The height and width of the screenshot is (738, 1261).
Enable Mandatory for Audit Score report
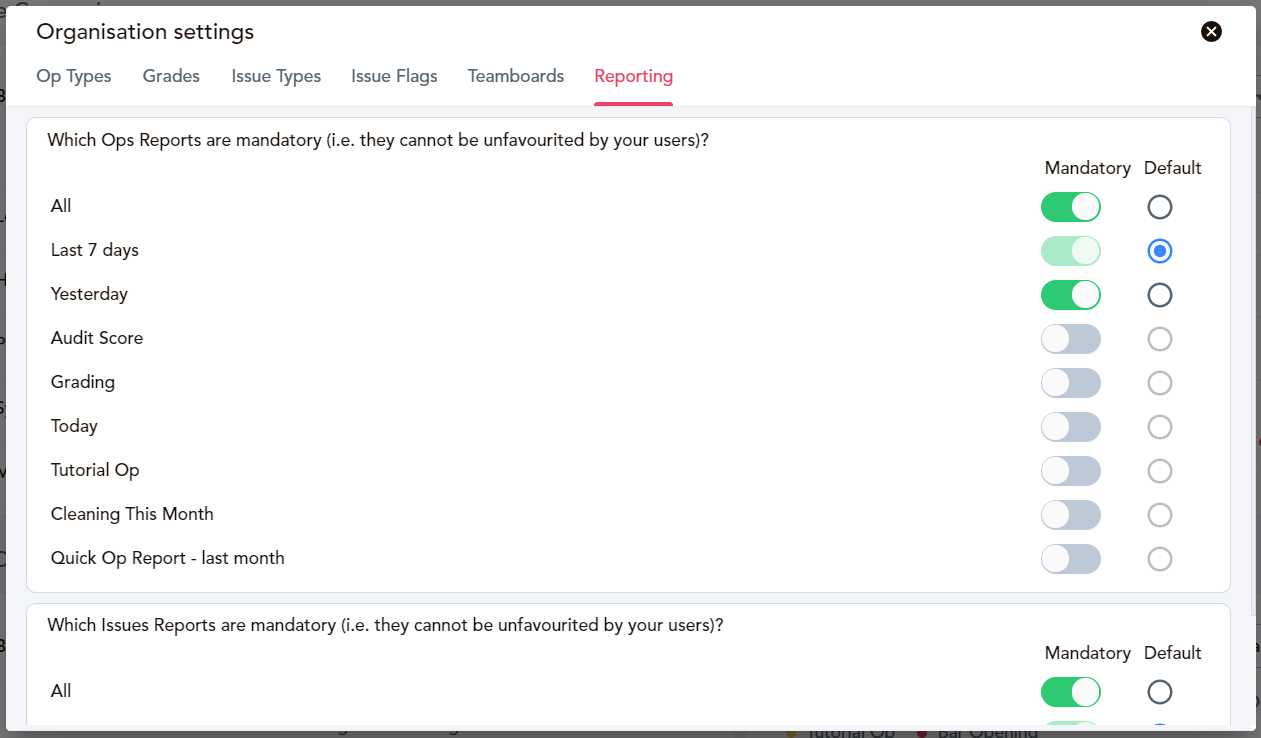pyautogui.click(x=1070, y=339)
